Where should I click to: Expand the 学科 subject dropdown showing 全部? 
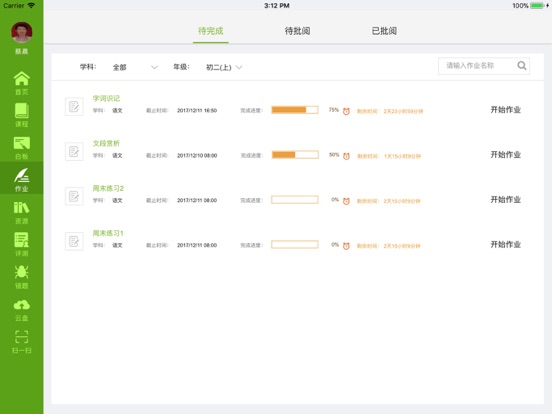pyautogui.click(x=135, y=67)
